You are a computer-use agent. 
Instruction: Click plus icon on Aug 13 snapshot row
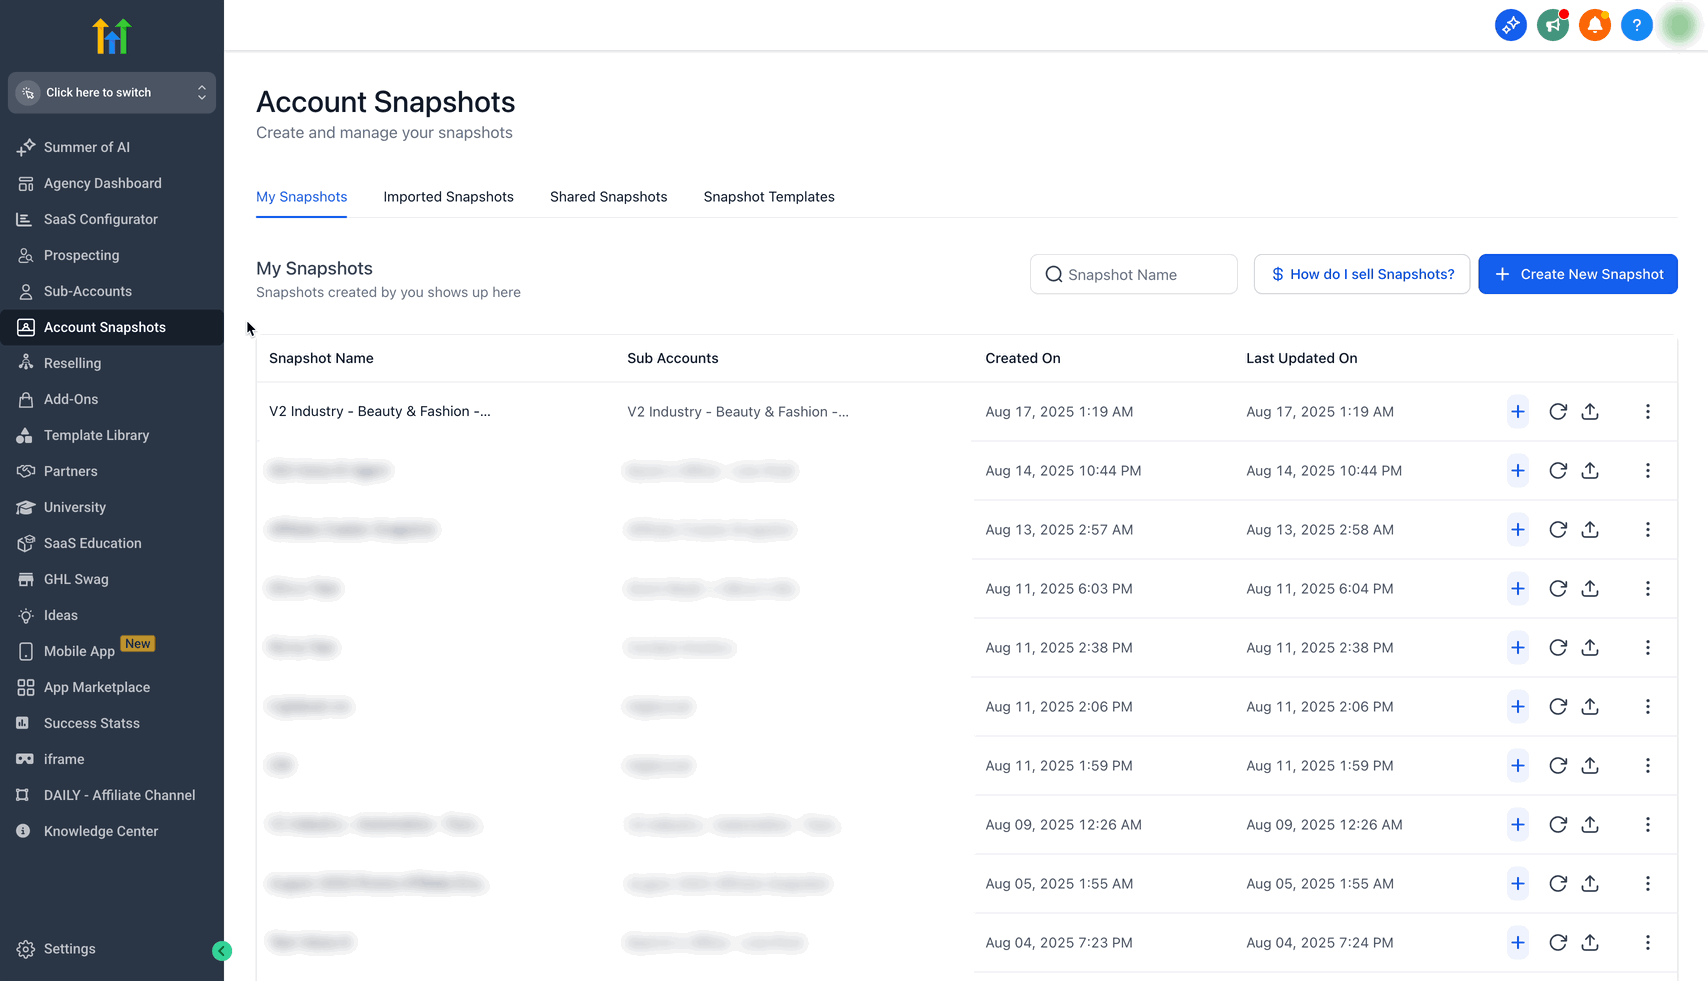(x=1517, y=530)
